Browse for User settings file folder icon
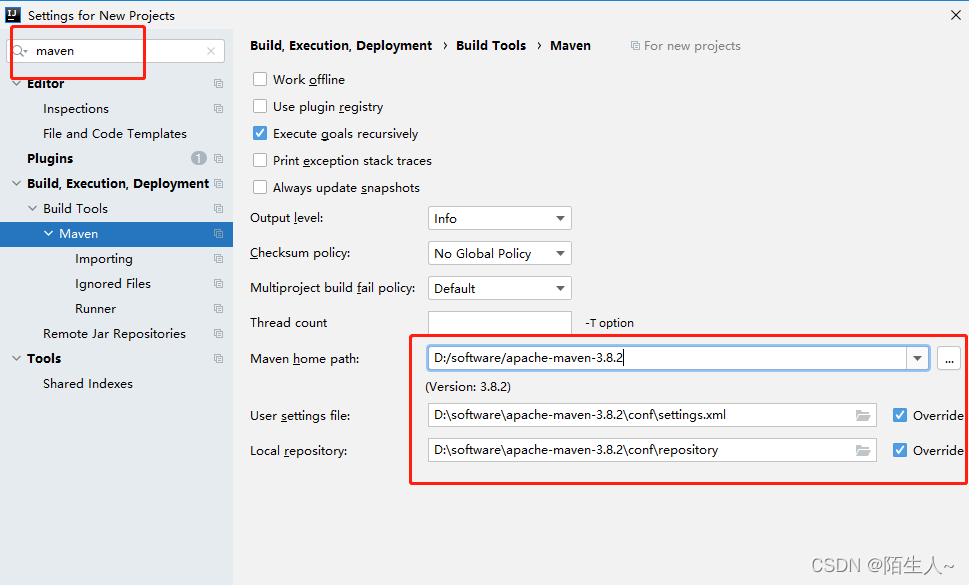Screen dimensions: 969x585 click(x=863, y=415)
